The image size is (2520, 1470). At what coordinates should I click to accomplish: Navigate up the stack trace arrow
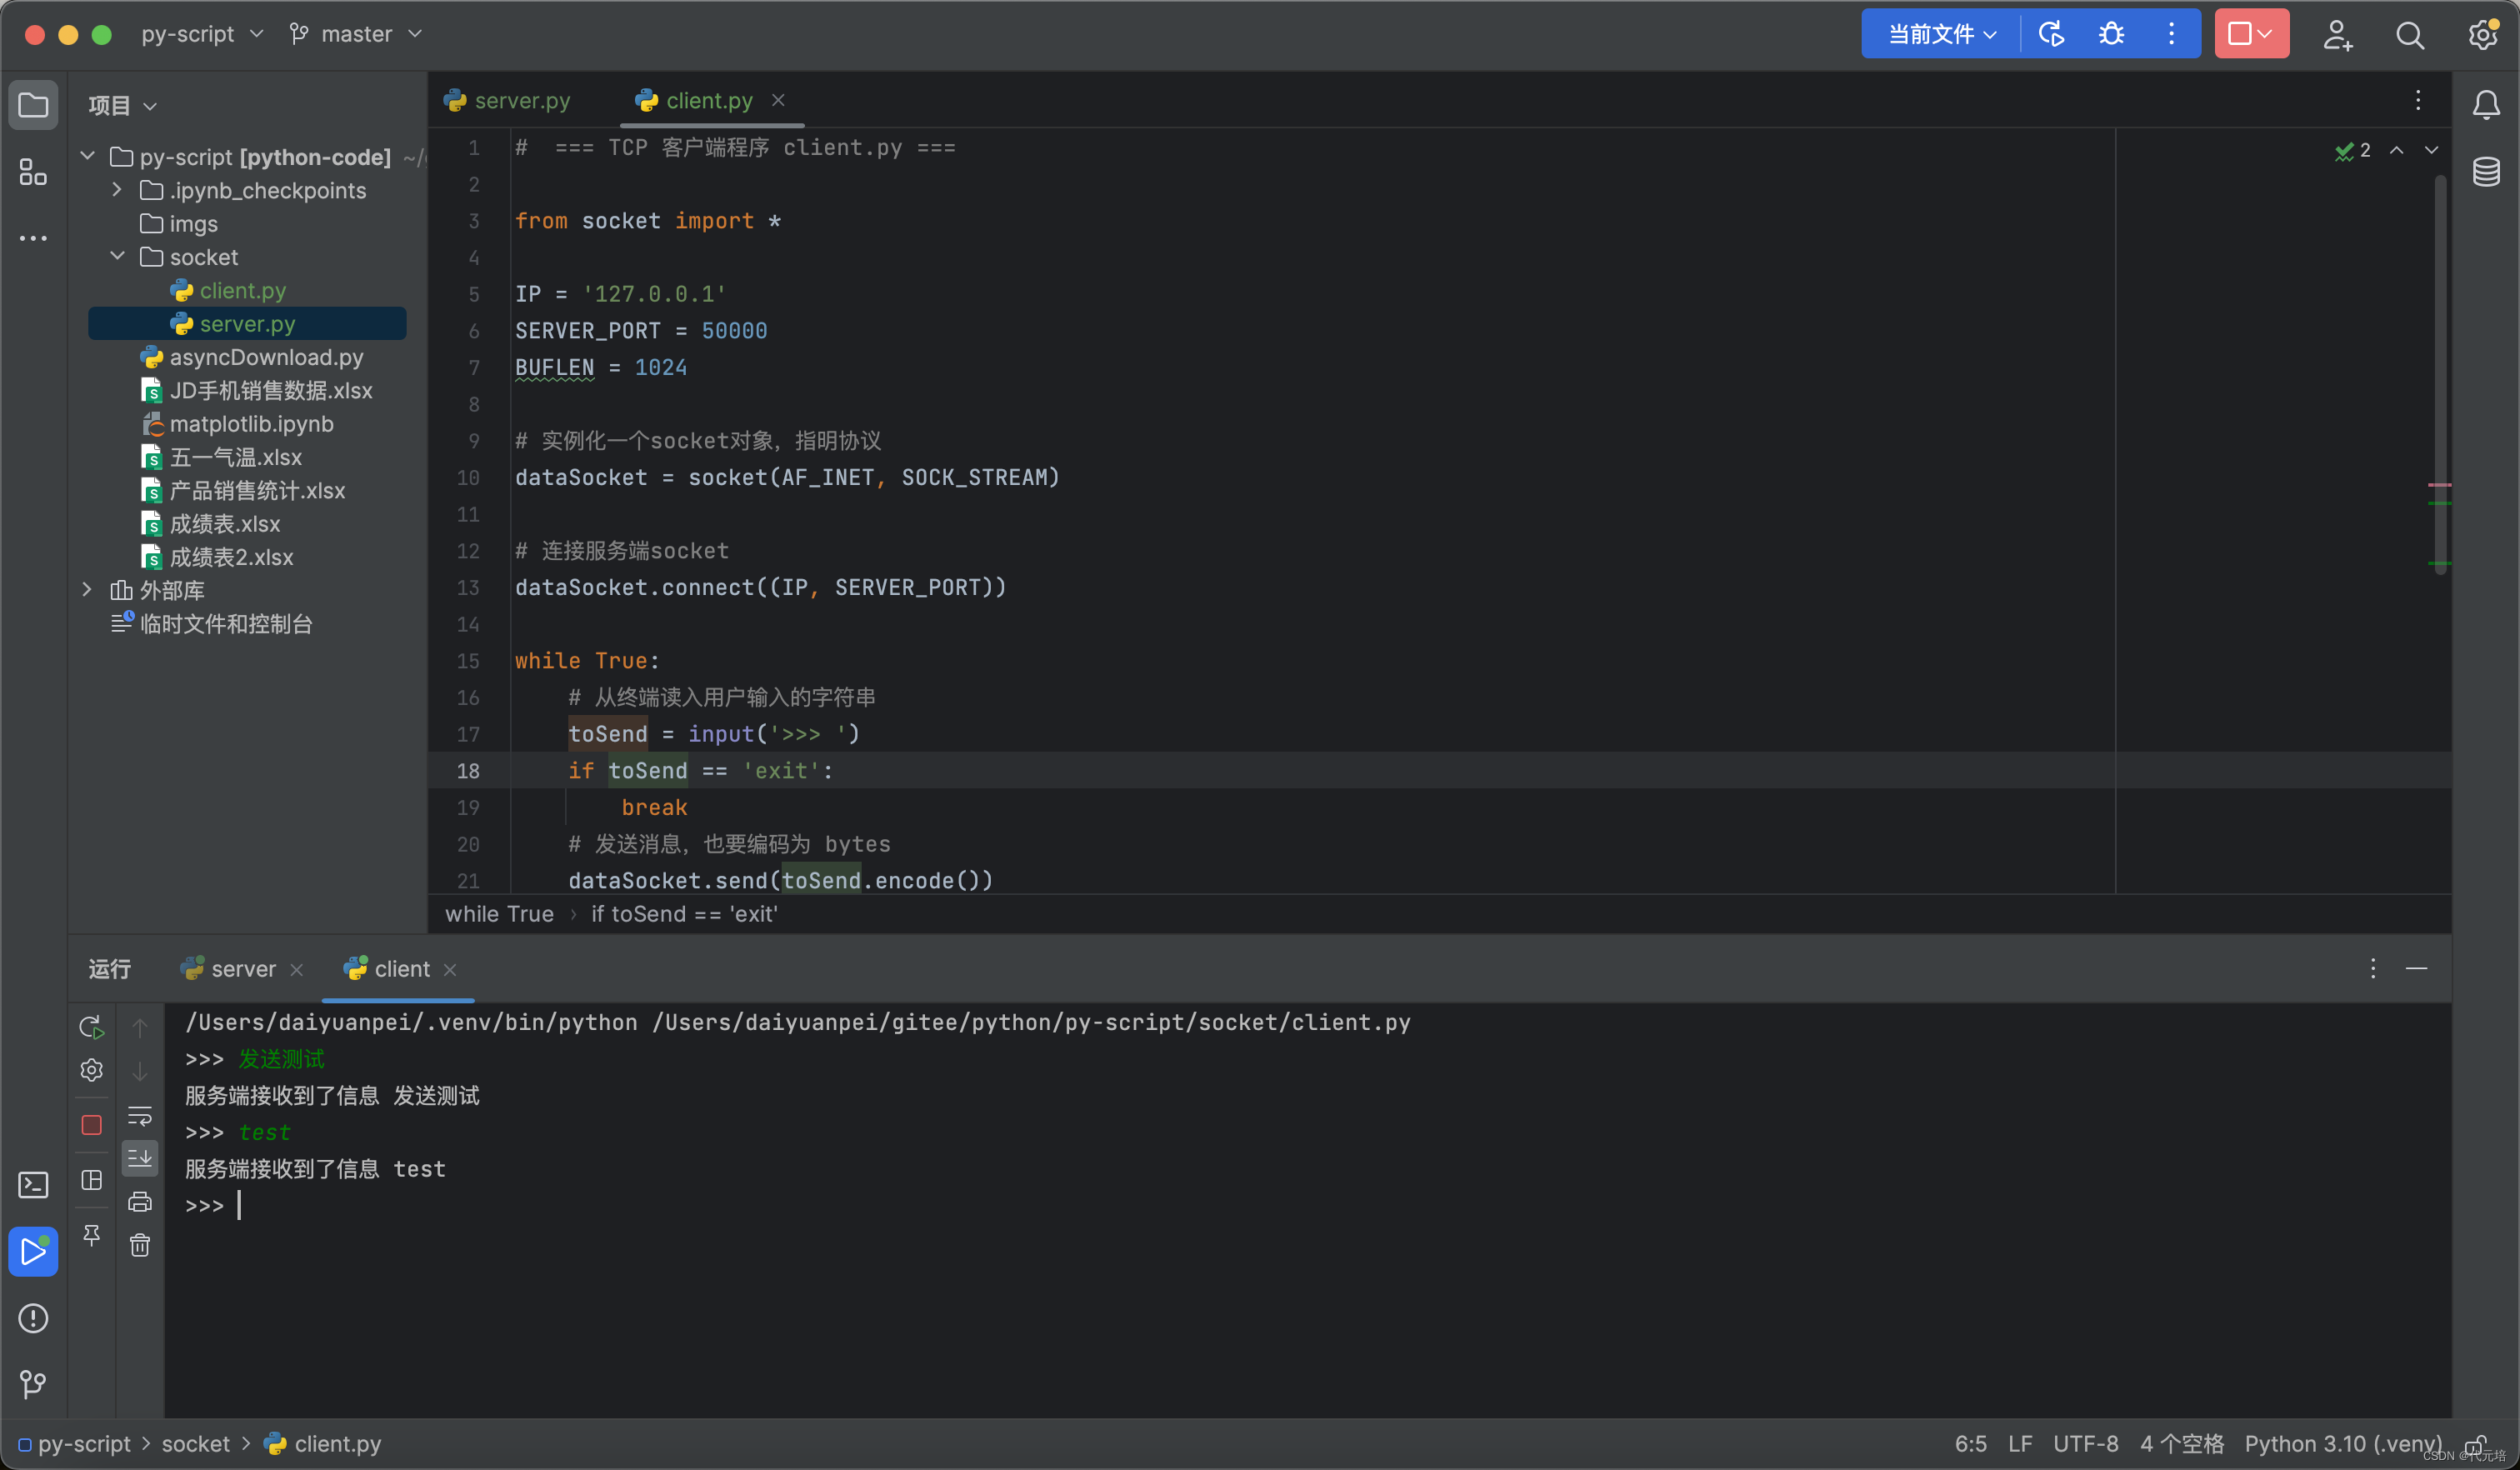pos(140,1027)
